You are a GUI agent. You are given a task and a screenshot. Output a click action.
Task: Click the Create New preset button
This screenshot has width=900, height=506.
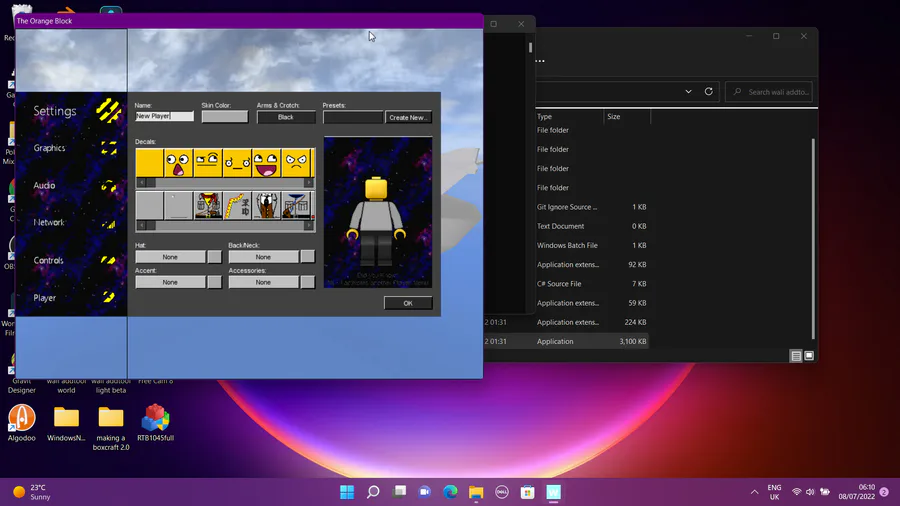(408, 117)
